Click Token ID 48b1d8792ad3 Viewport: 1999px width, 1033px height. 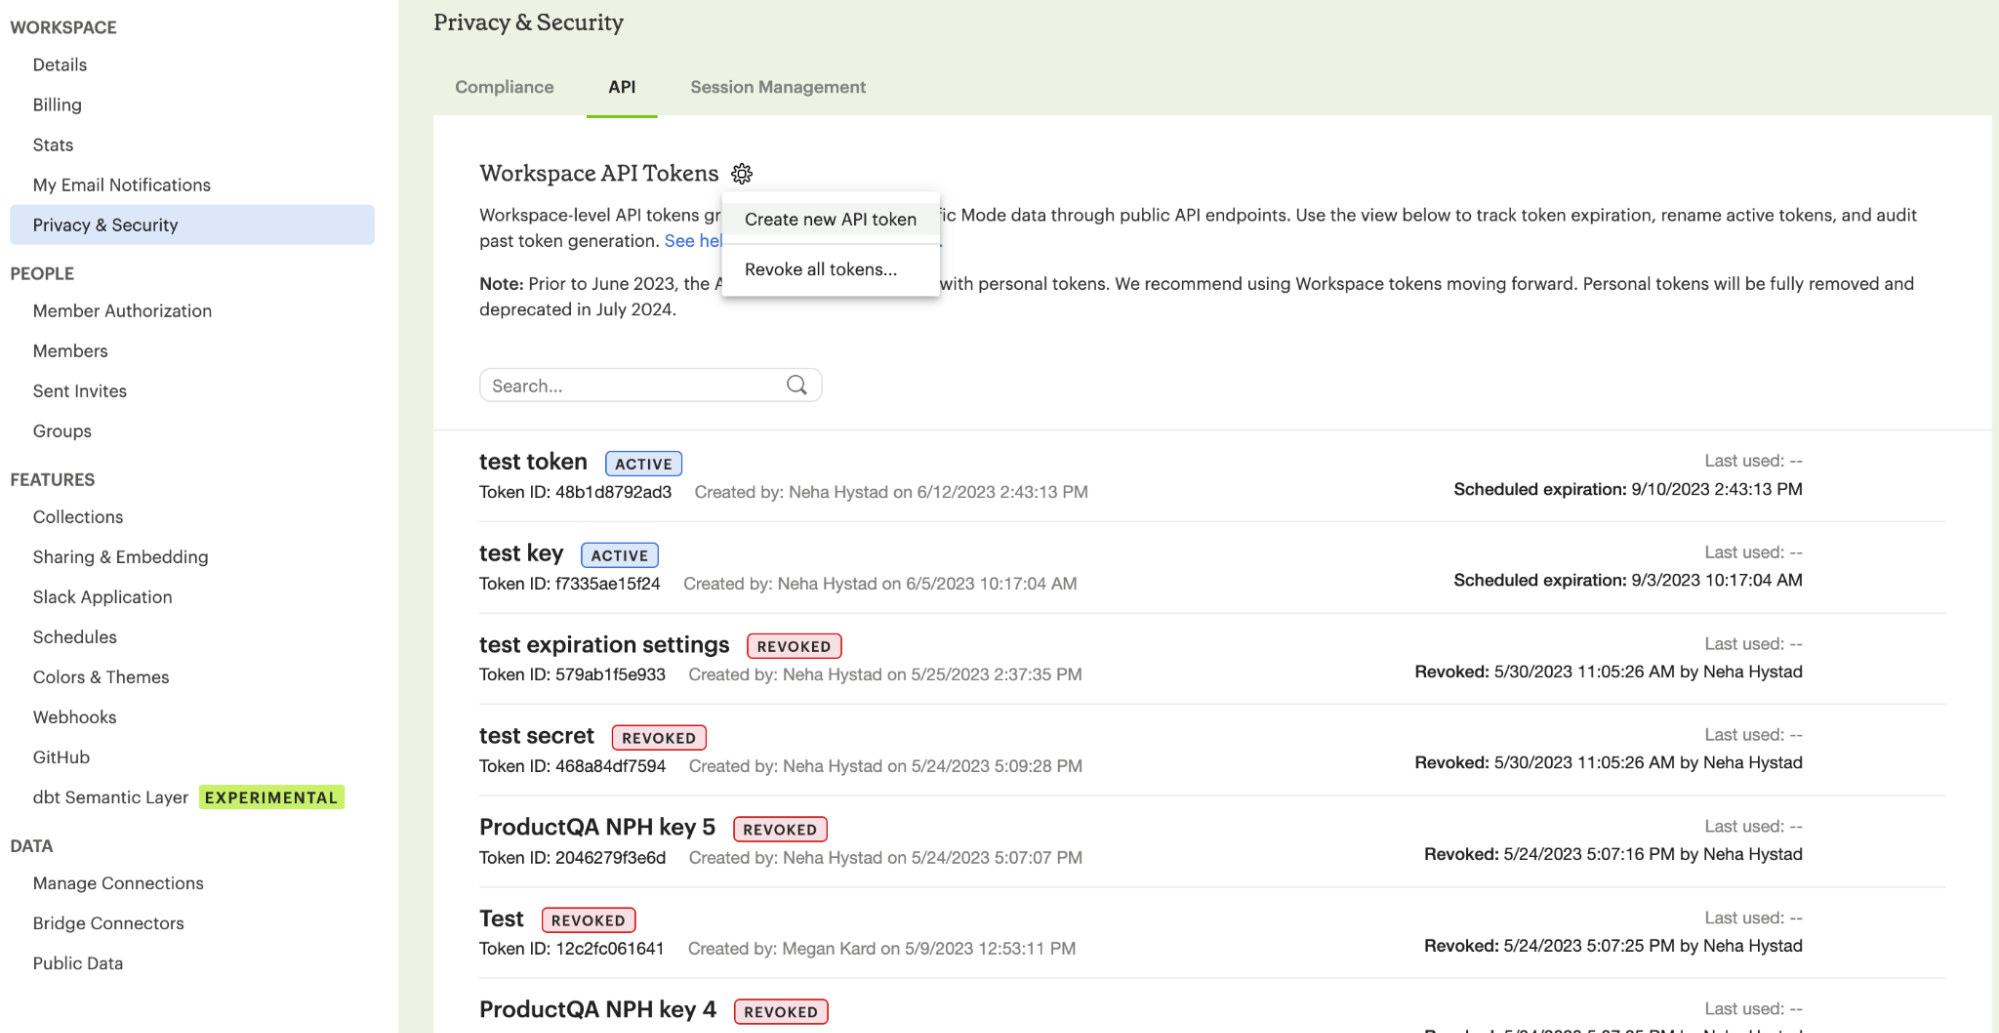click(575, 492)
